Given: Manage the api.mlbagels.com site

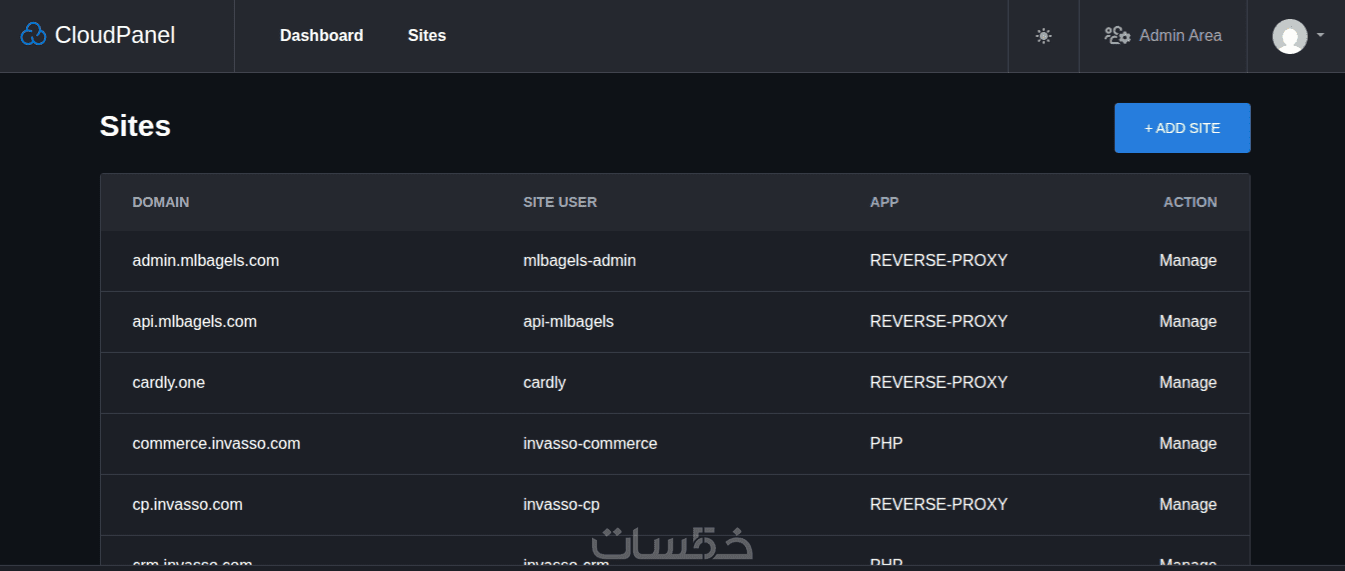Looking at the screenshot, I should [1187, 321].
